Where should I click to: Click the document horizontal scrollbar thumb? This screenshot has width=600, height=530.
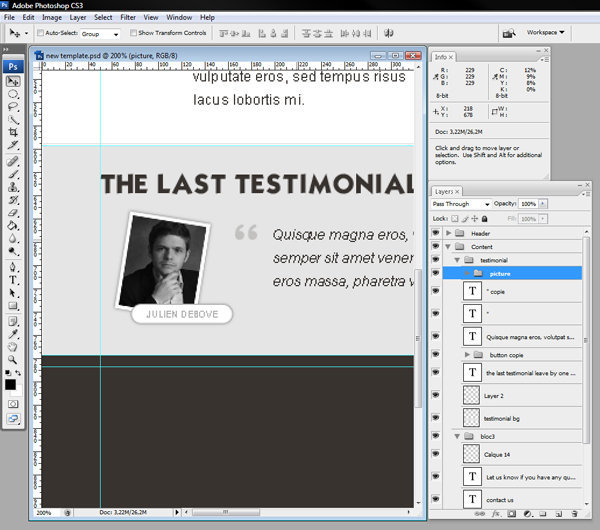(225, 512)
